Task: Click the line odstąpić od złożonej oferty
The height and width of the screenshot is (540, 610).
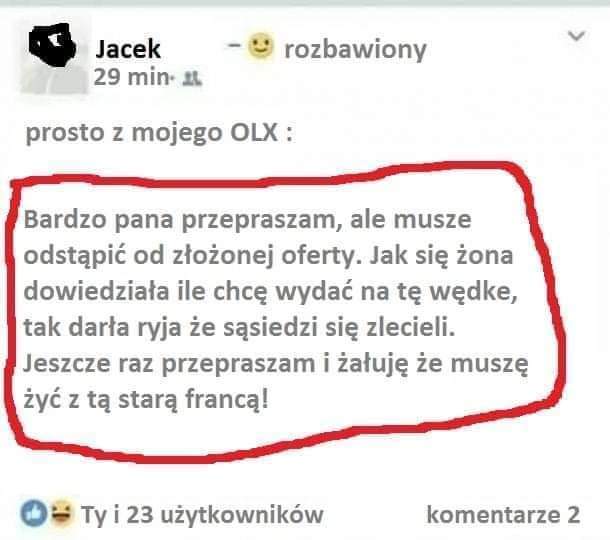Action: 268,257
